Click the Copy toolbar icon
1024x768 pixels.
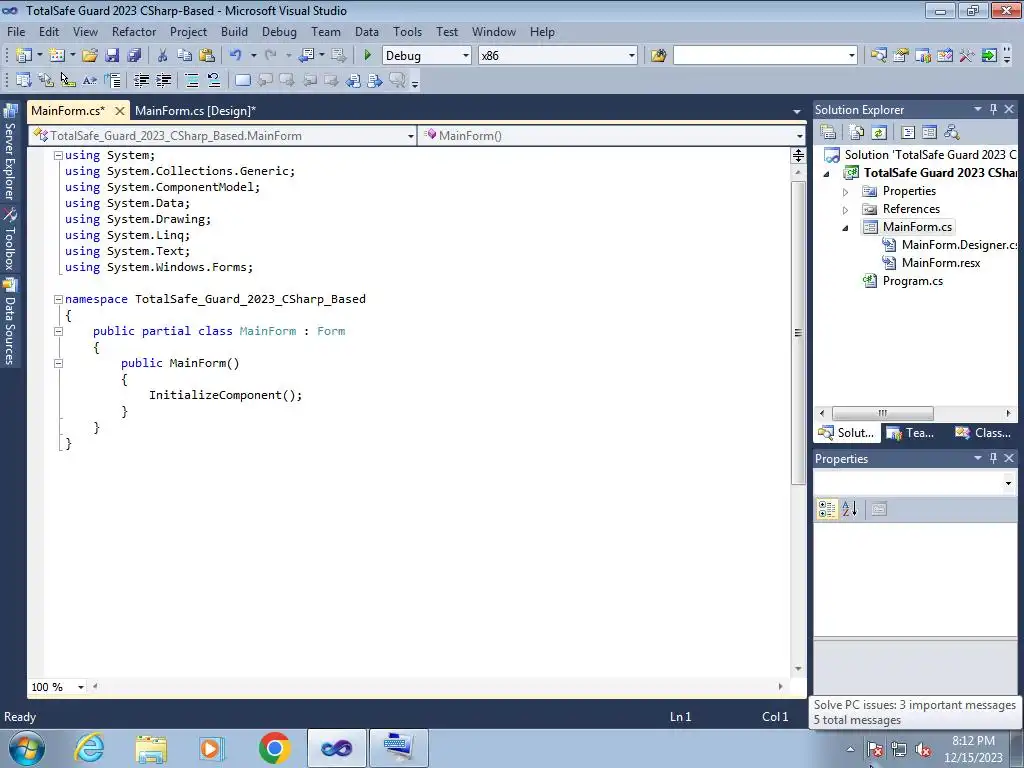coord(185,56)
